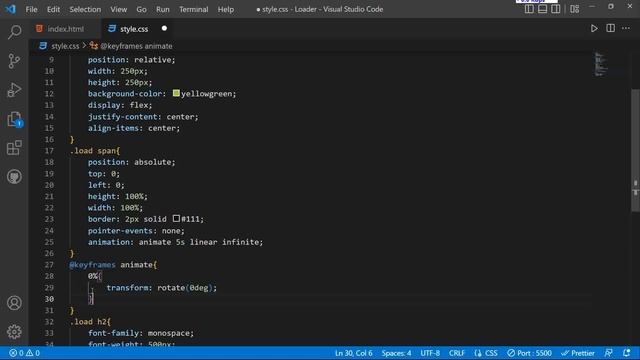Click the minimap code preview

pos(600,64)
